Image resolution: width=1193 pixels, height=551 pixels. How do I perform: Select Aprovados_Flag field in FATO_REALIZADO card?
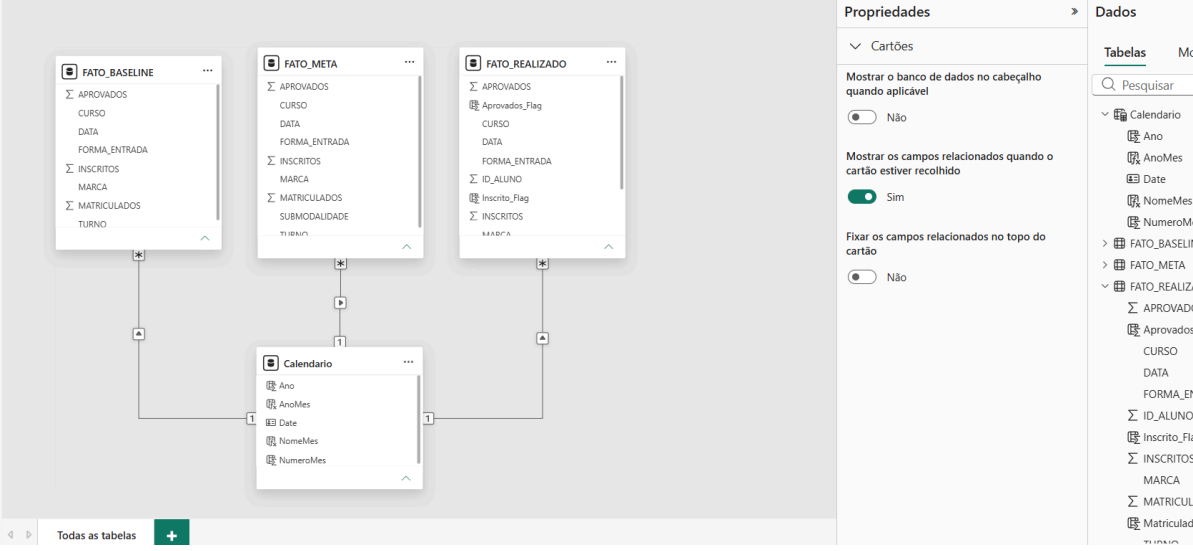coord(511,105)
